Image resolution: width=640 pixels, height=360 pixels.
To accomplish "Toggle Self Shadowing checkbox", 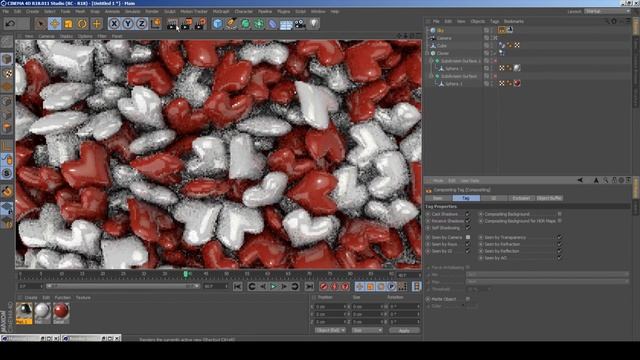I will pyautogui.click(x=468, y=228).
